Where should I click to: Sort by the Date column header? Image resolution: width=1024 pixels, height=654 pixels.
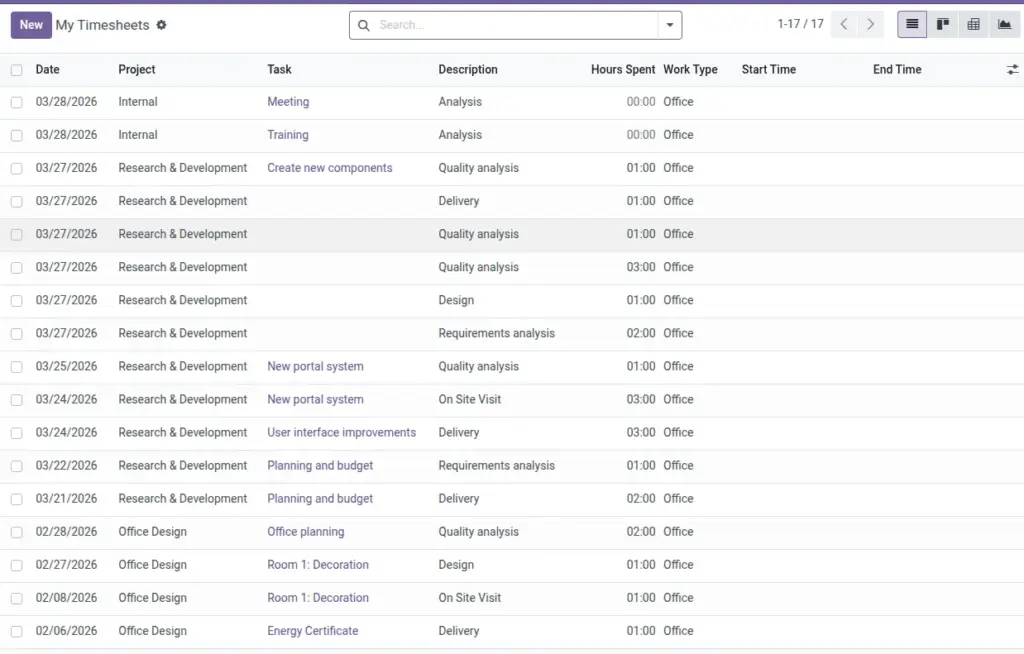(x=47, y=69)
